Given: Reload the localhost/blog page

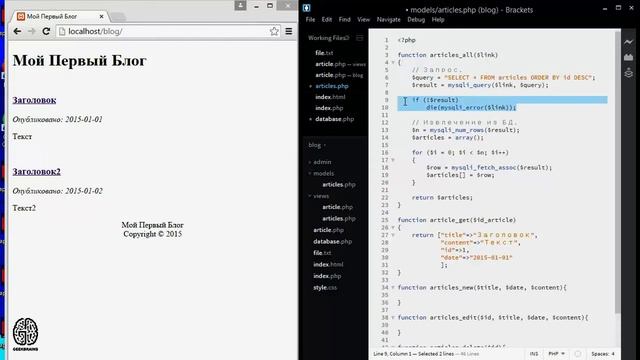Looking at the screenshot, I should (46, 31).
